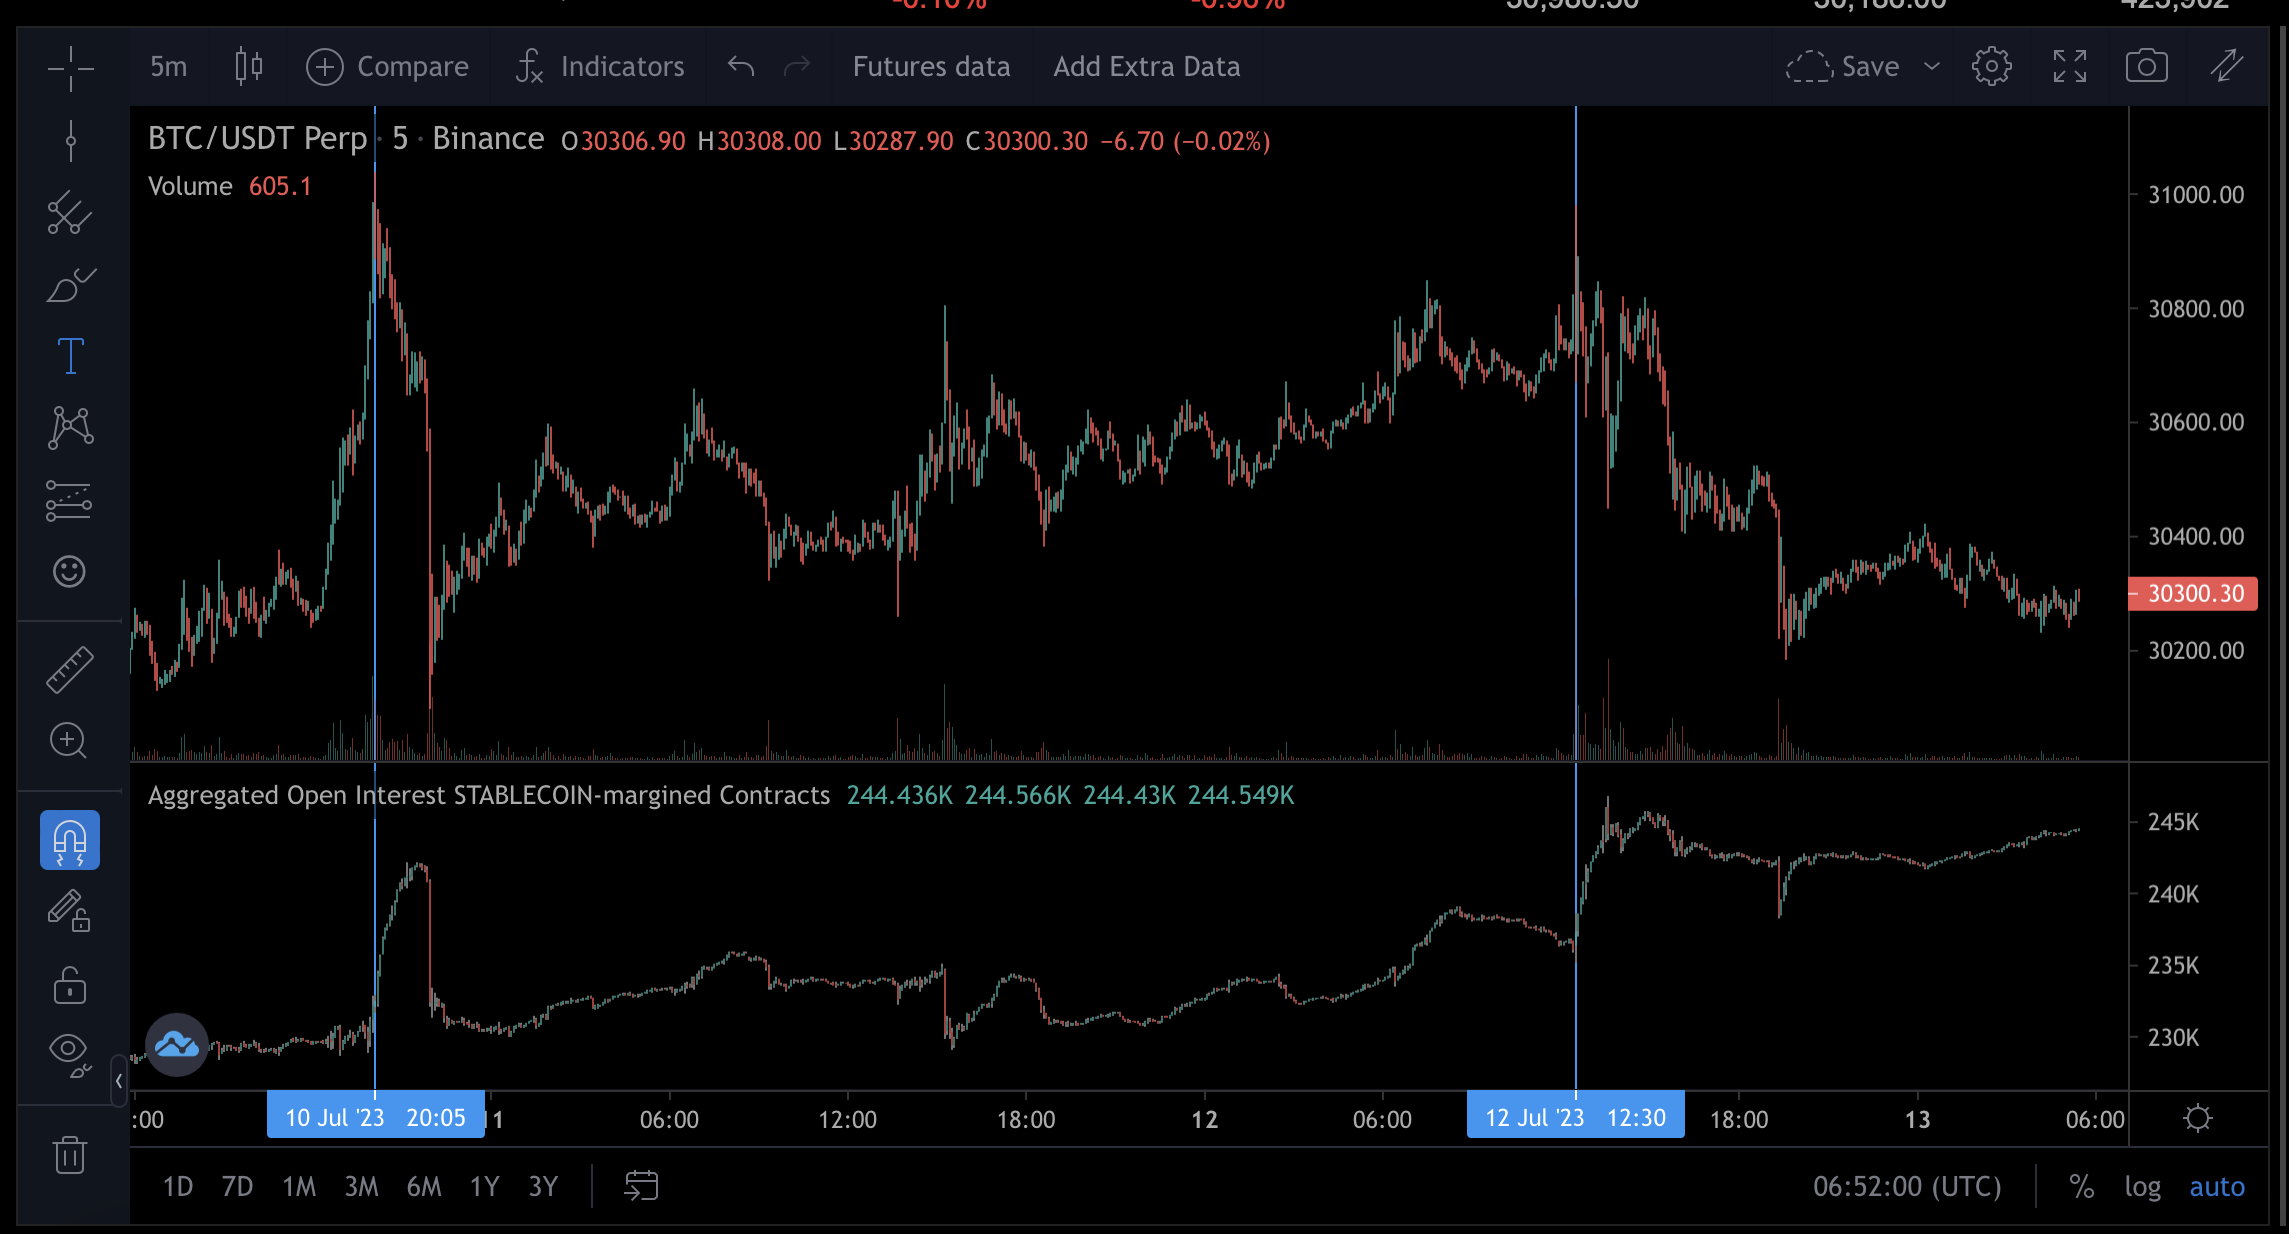
Task: Toggle the log scale option
Action: pyautogui.click(x=2142, y=1187)
